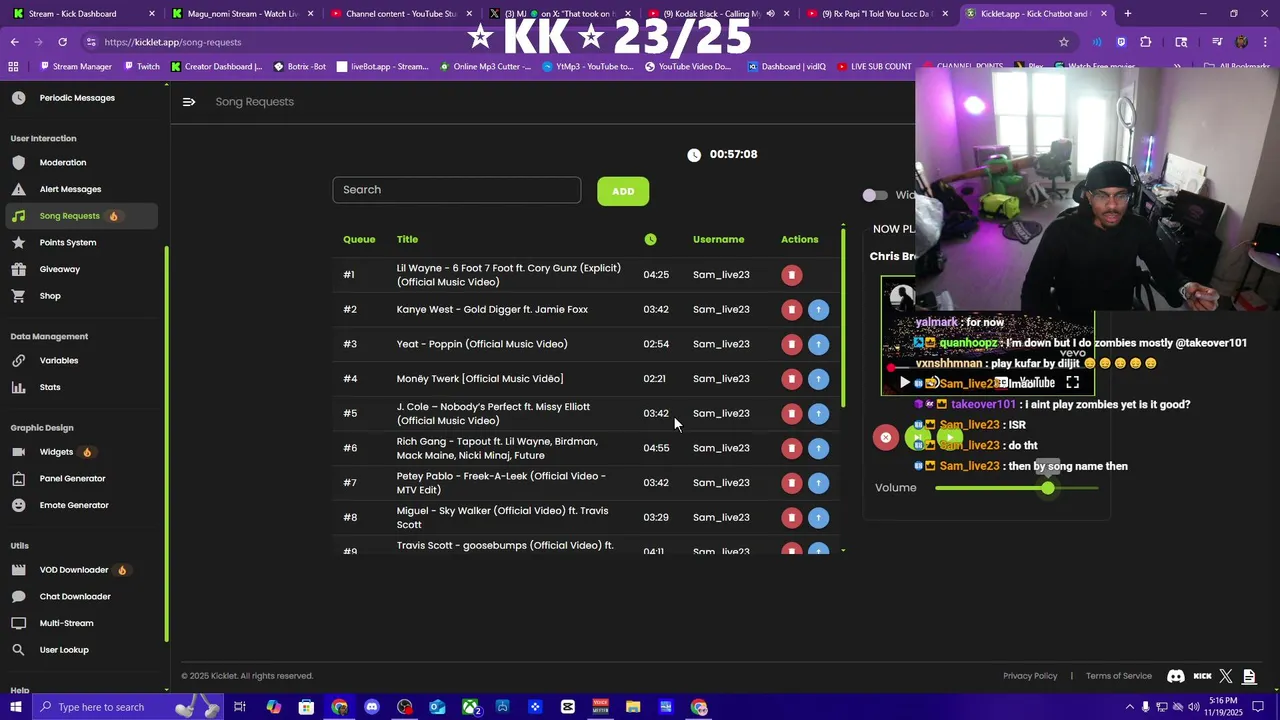The height and width of the screenshot is (720, 1280).
Task: Move Miguel Sky Walker up
Action: click(818, 518)
